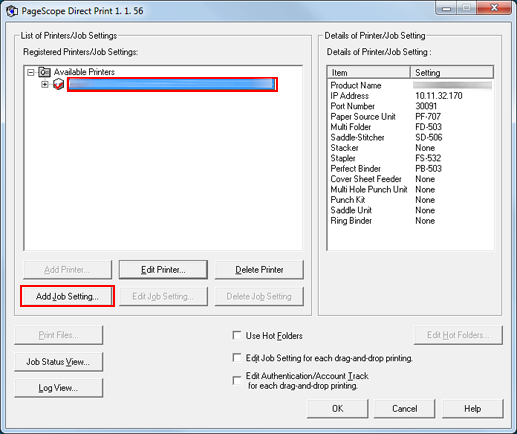This screenshot has width=517, height=434.
Task: Select the Multi Hole Punch Unit row
Action: click(x=411, y=189)
